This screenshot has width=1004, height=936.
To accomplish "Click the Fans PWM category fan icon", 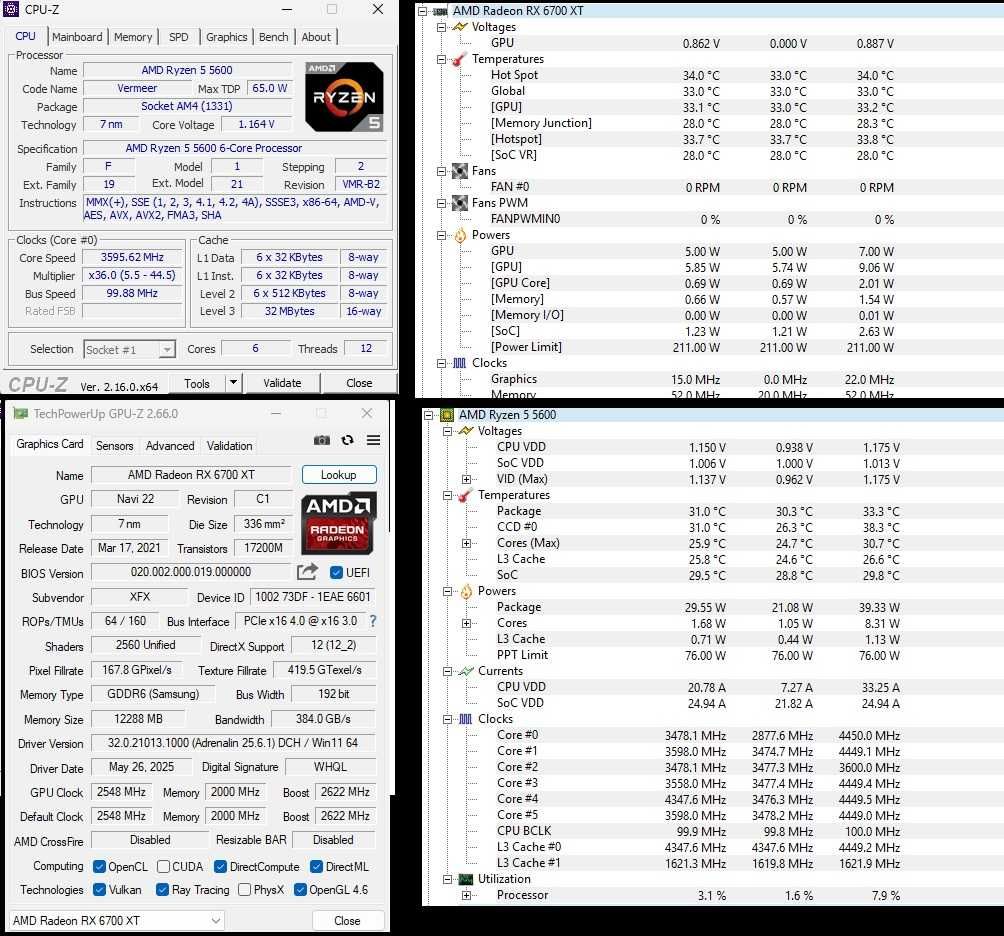I will 460,203.
